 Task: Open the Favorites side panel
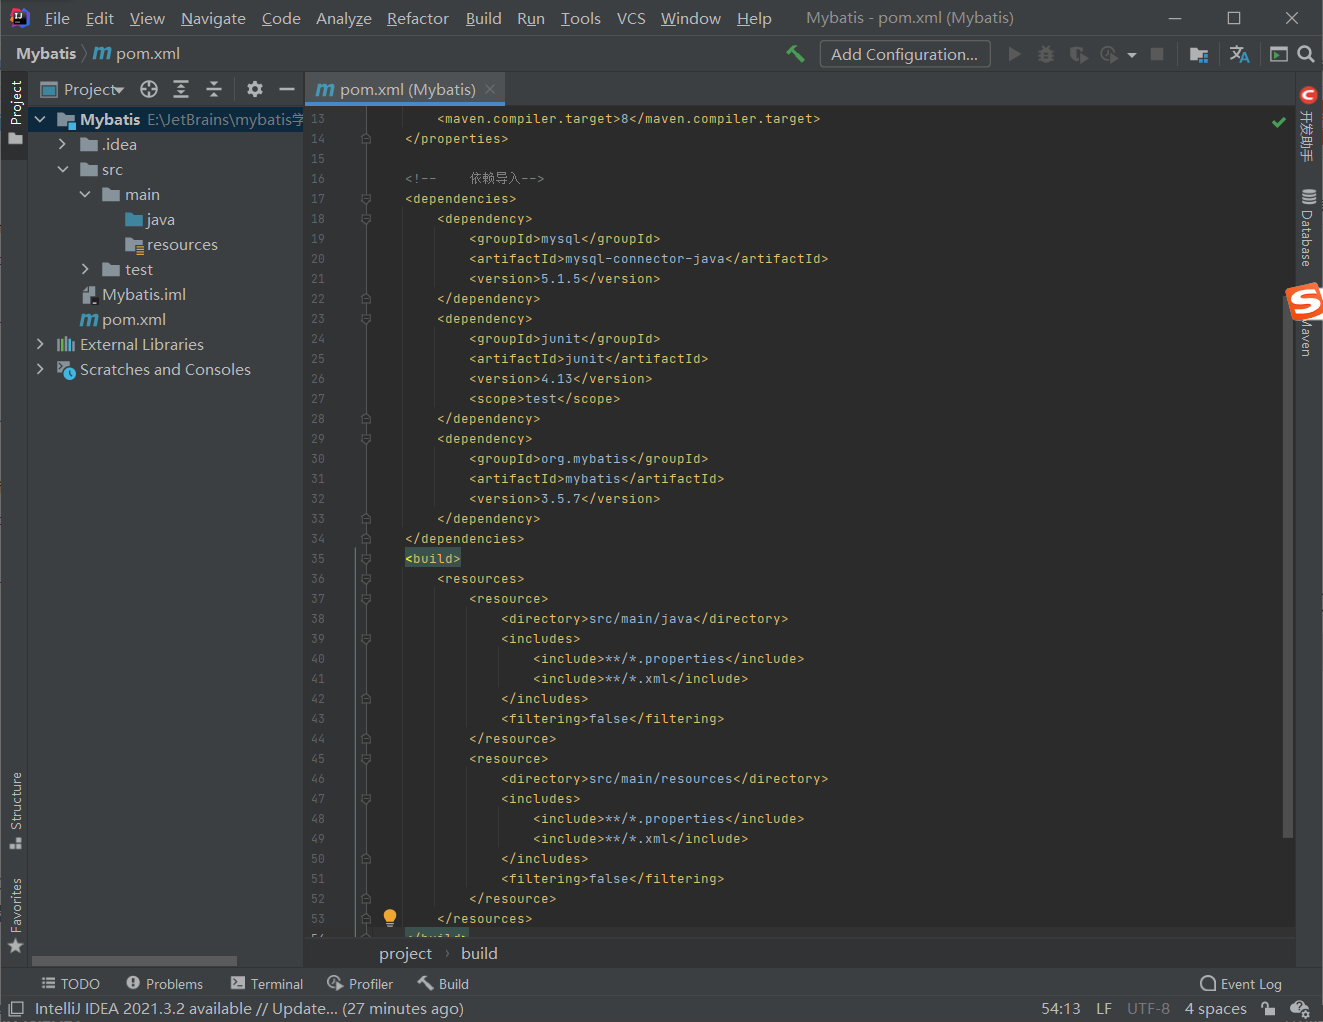tap(16, 915)
